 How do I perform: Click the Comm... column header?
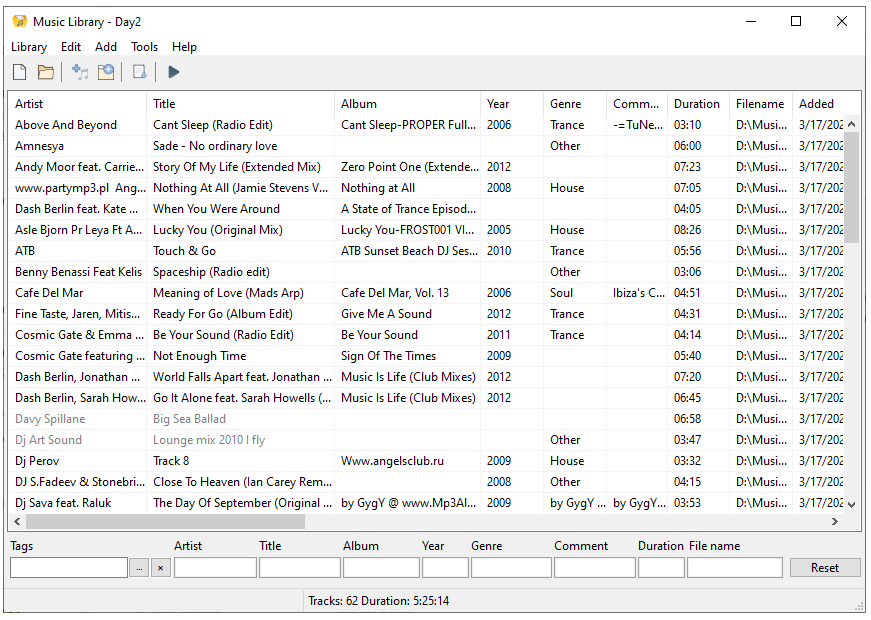point(637,104)
